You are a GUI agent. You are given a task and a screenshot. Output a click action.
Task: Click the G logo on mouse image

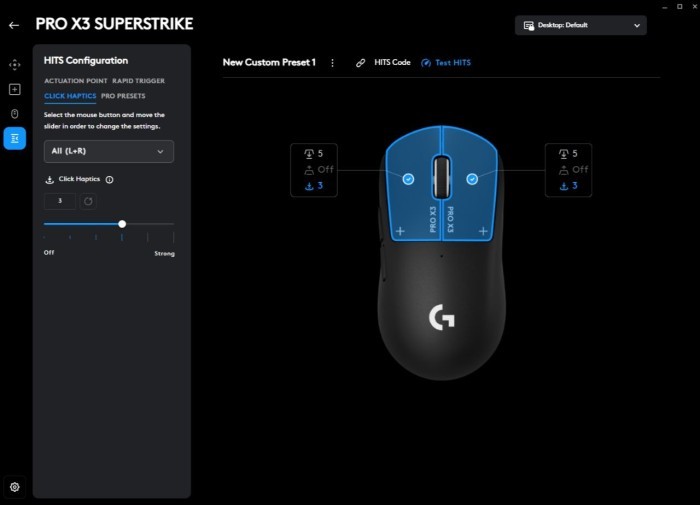(442, 317)
